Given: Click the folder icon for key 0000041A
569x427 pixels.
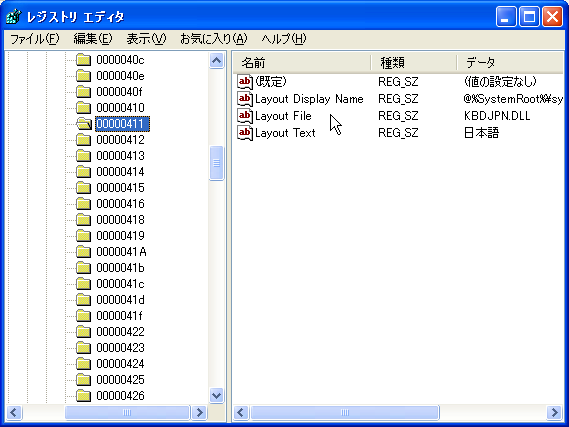Looking at the screenshot, I should 83,251.
